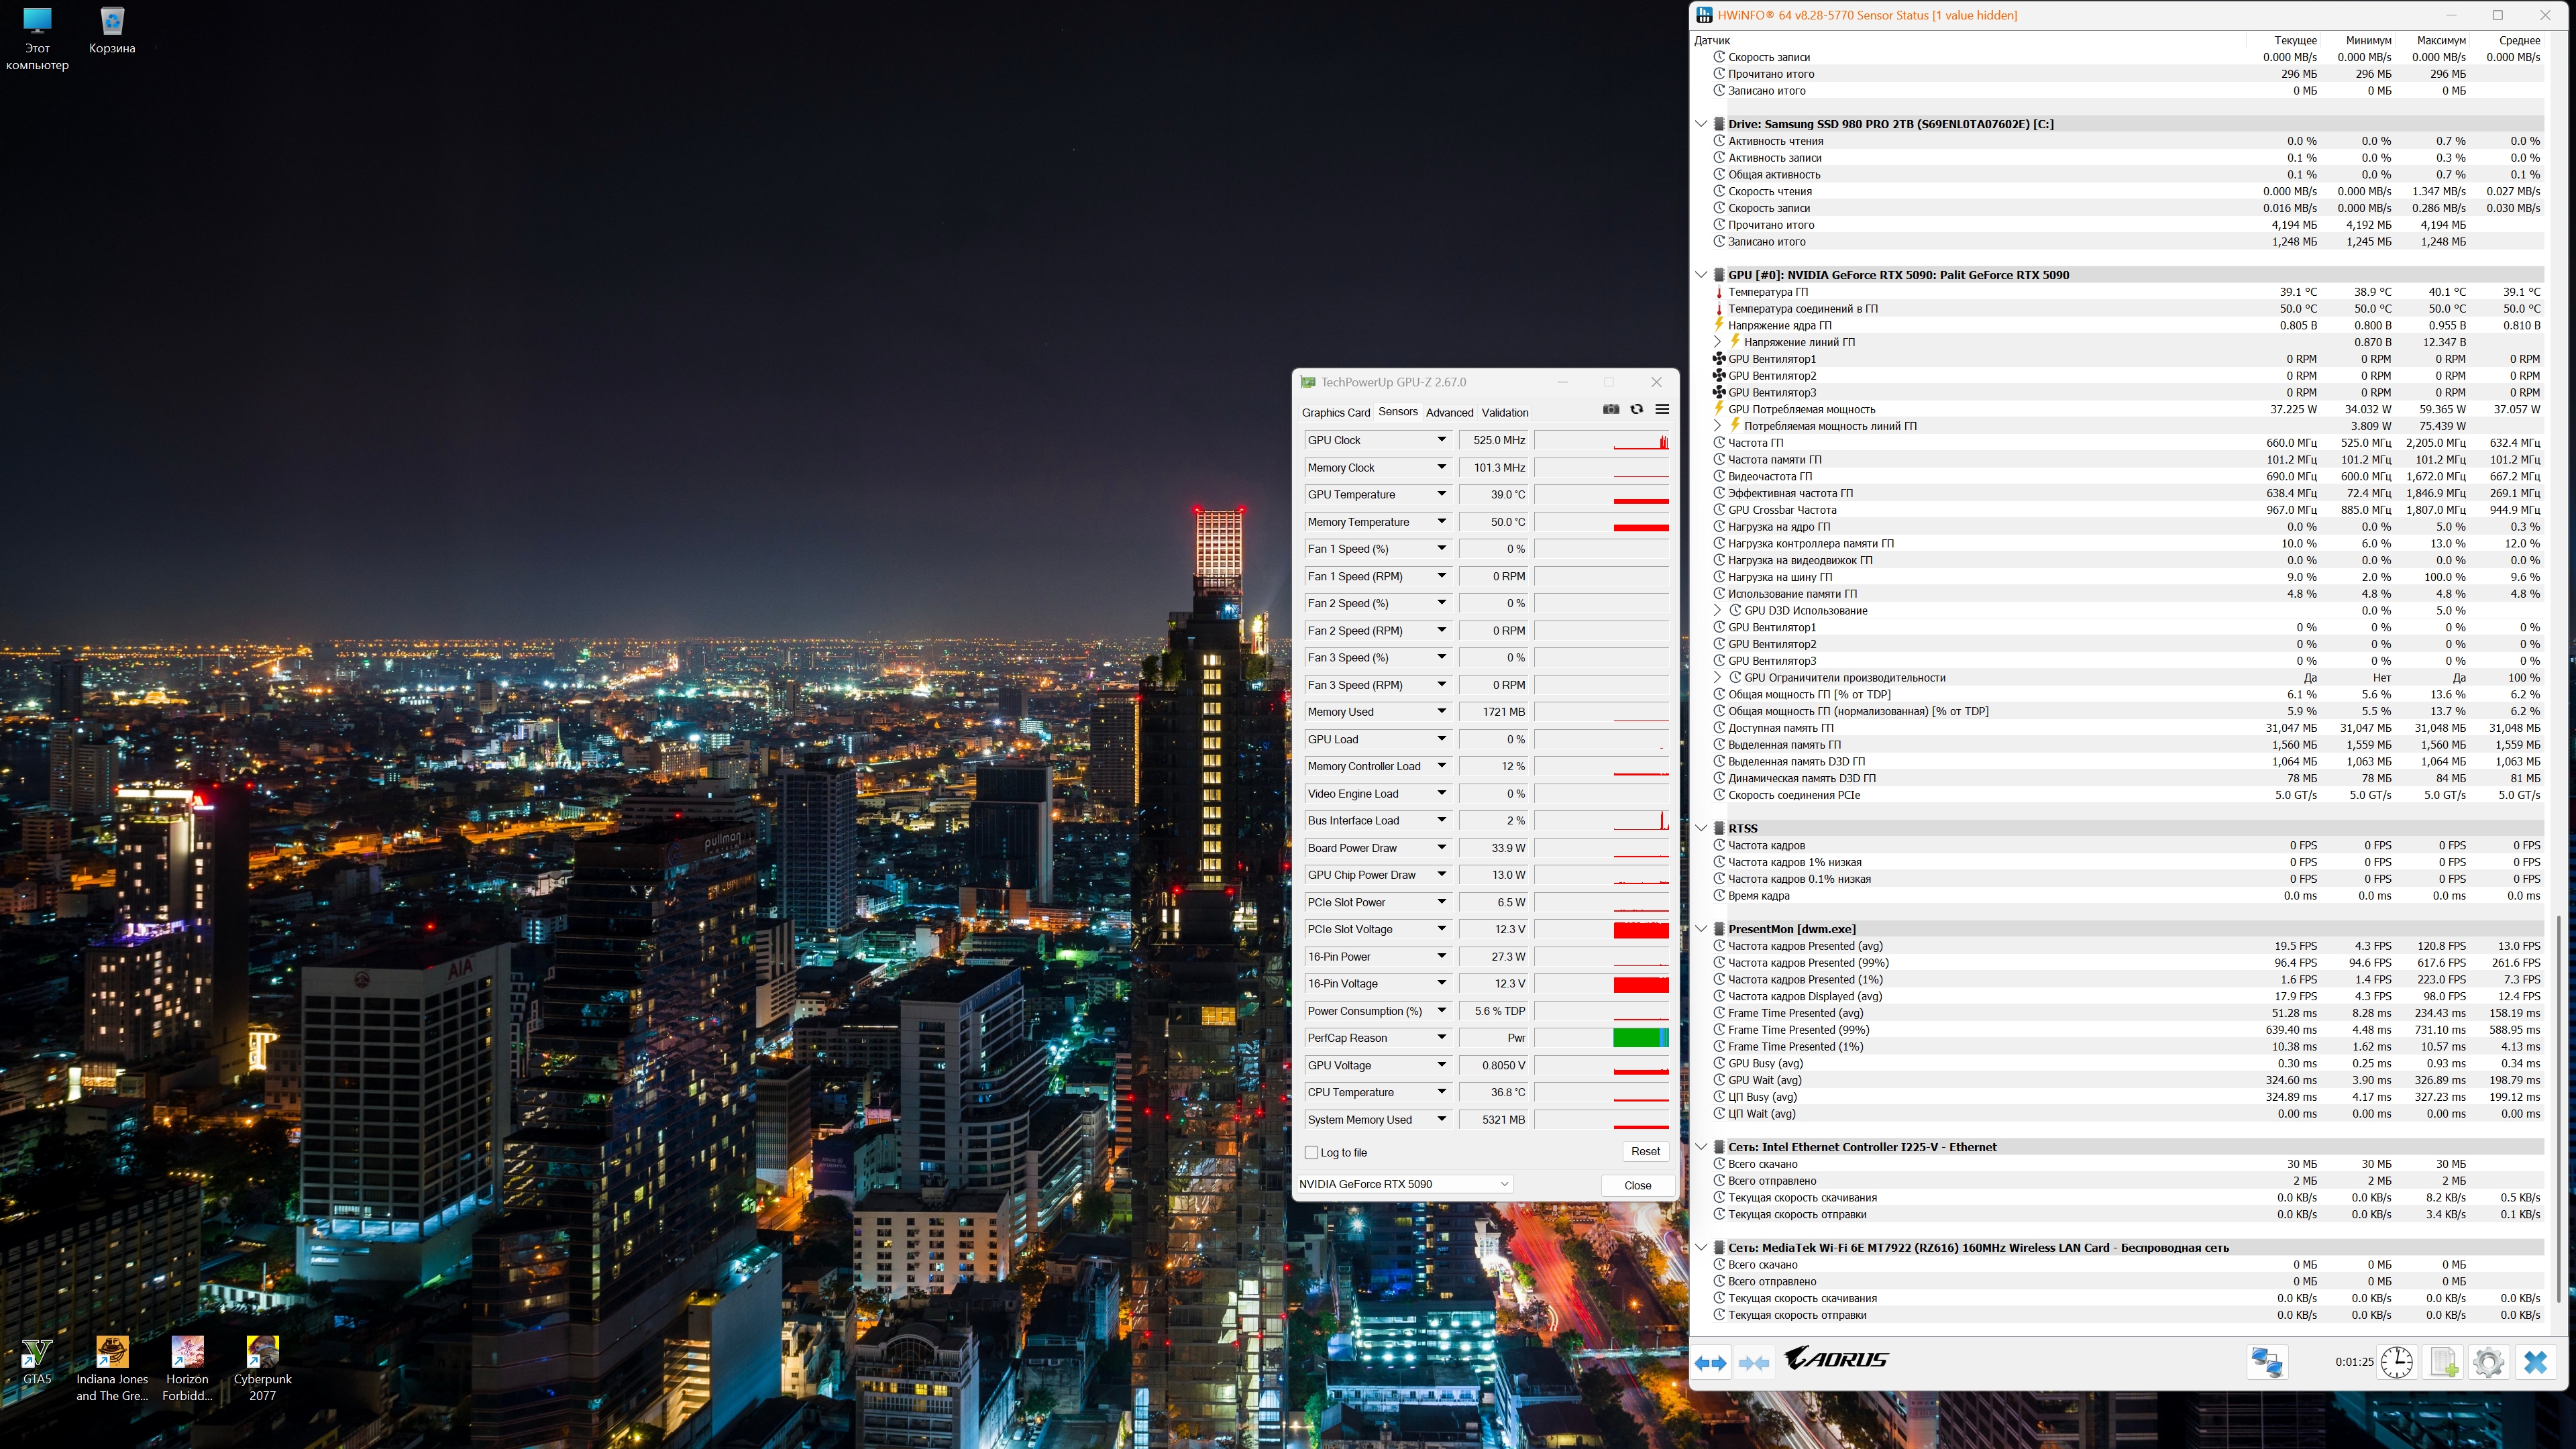Screen dimensions: 2576x1449
Task: Expand GPU Ограничители производительности row
Action: (1718, 678)
